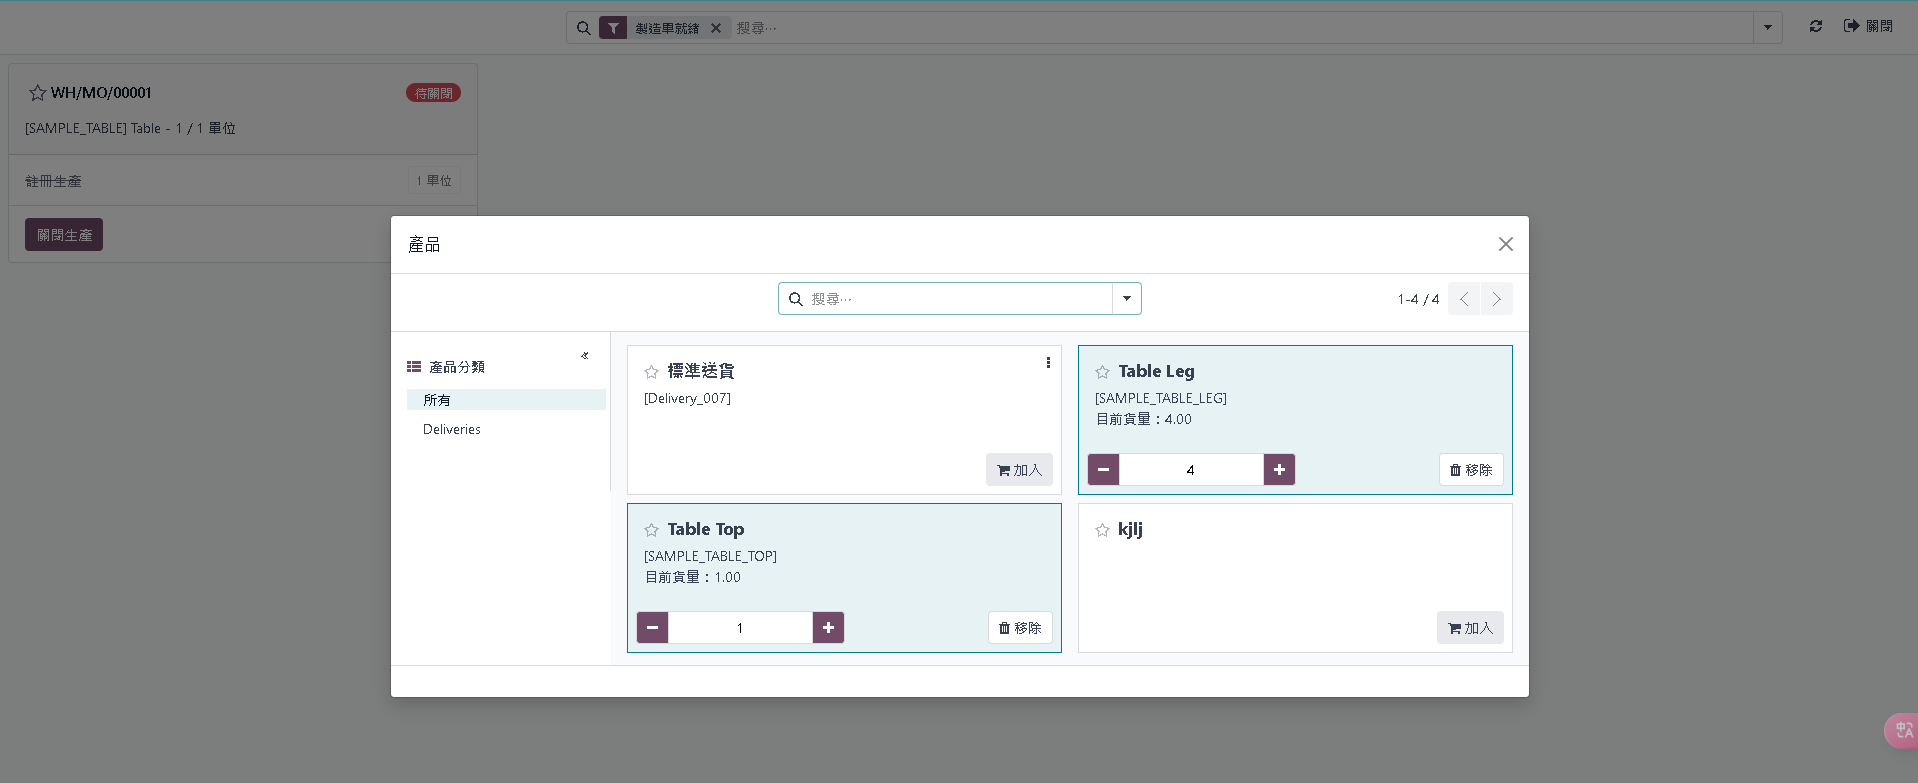
Task: Decrease Table Leg quantity with minus button
Action: point(1103,470)
